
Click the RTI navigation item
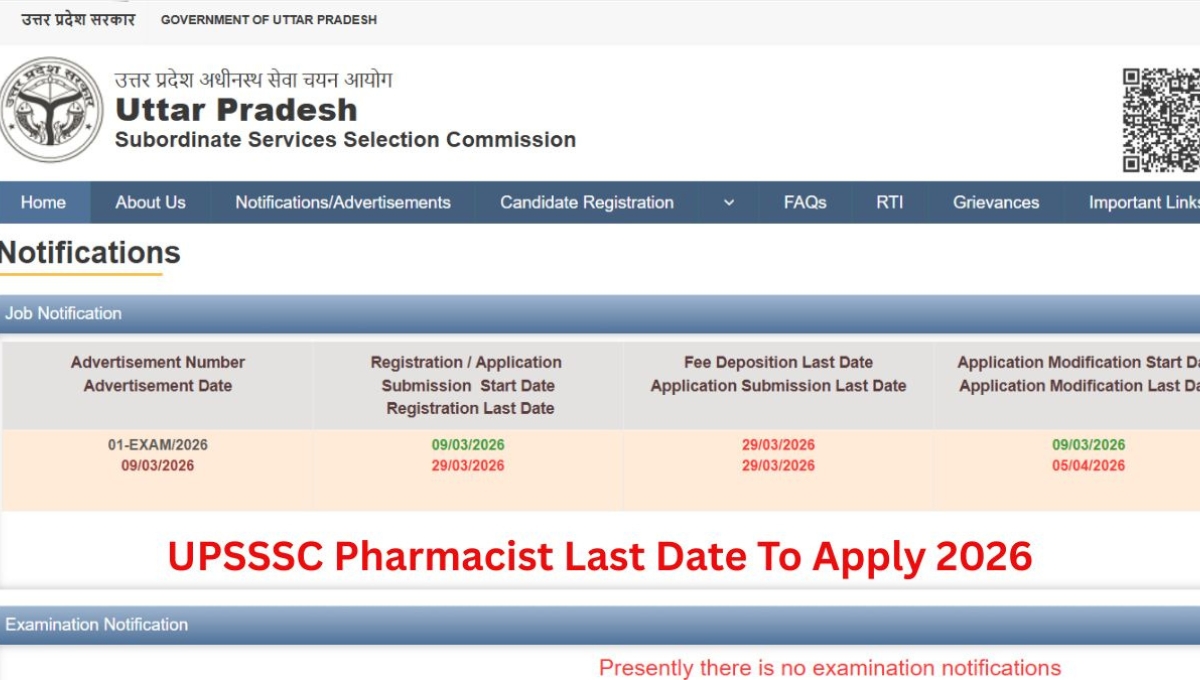(888, 202)
